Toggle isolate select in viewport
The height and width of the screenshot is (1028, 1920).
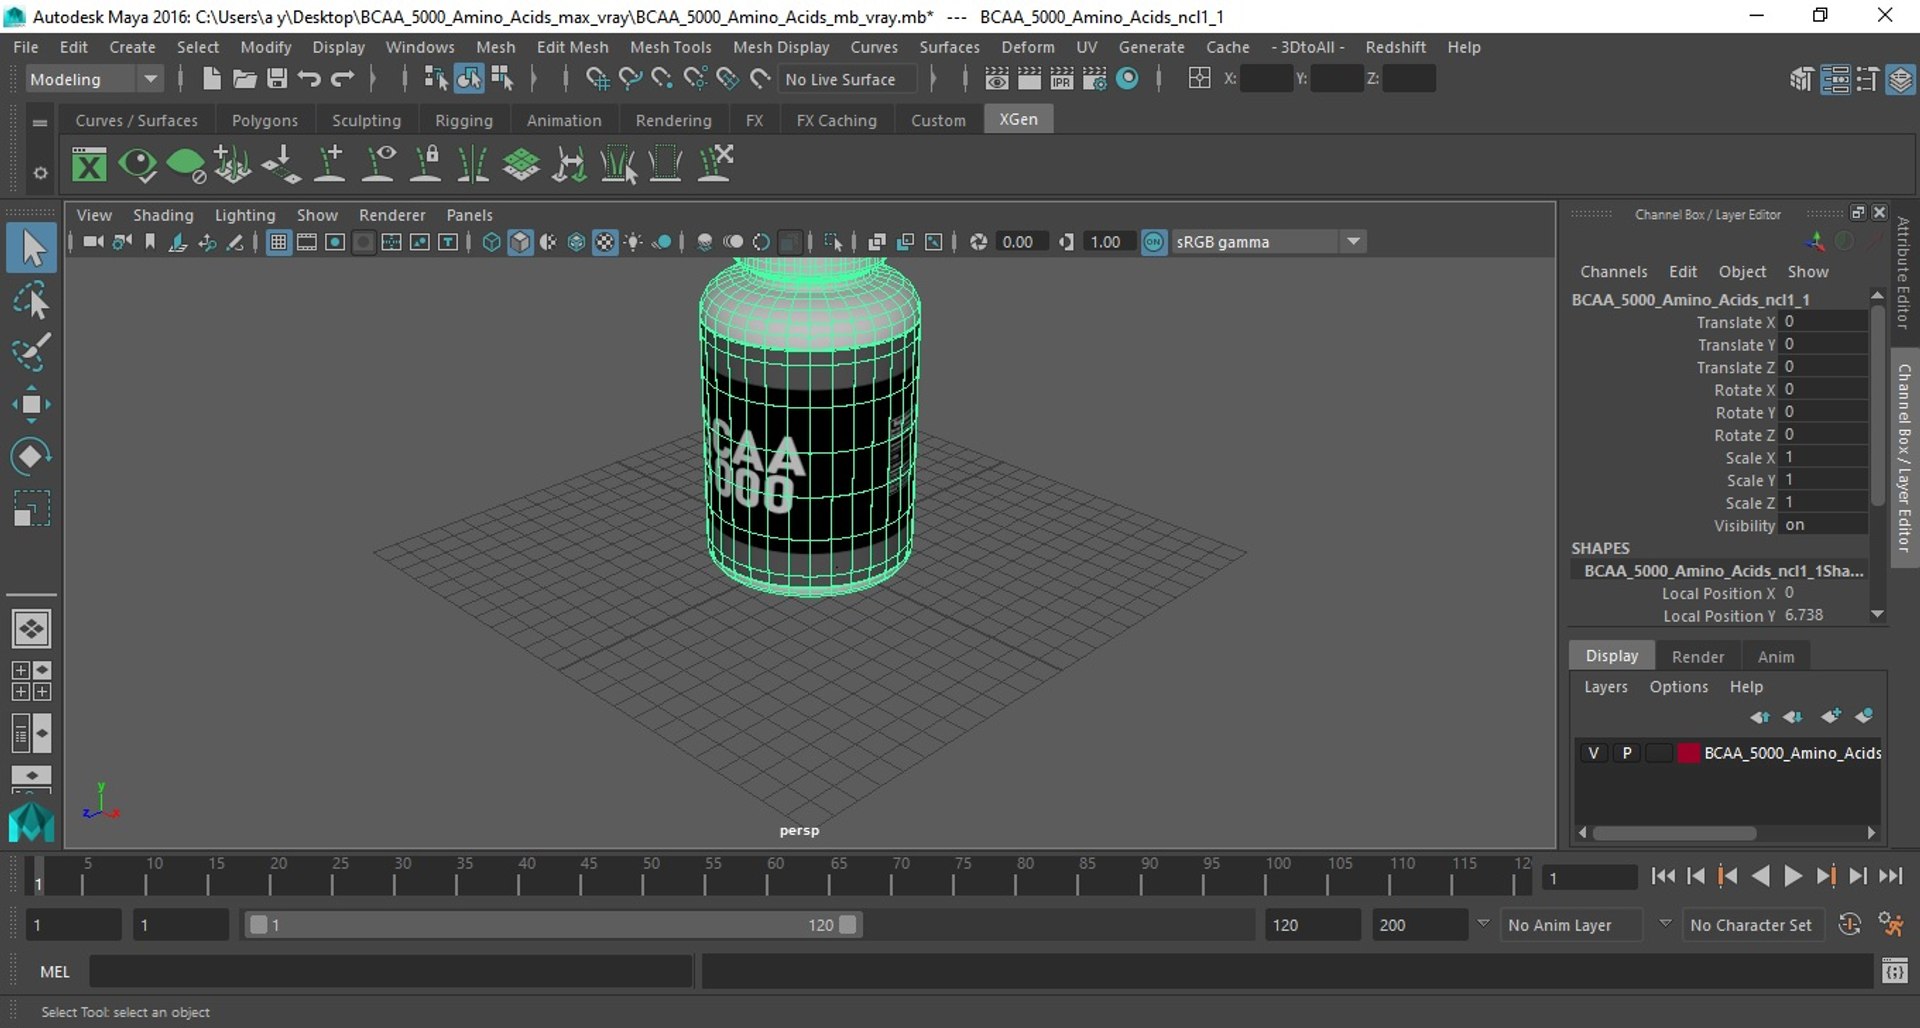point(833,242)
